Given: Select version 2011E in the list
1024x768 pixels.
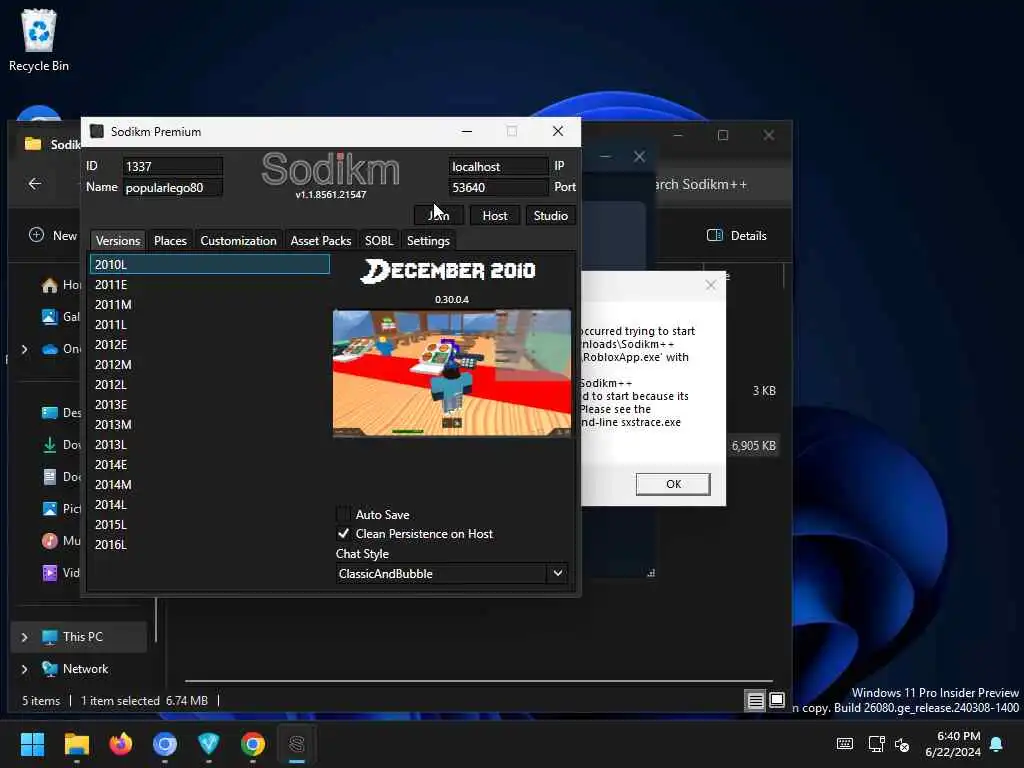Looking at the screenshot, I should pos(210,285).
